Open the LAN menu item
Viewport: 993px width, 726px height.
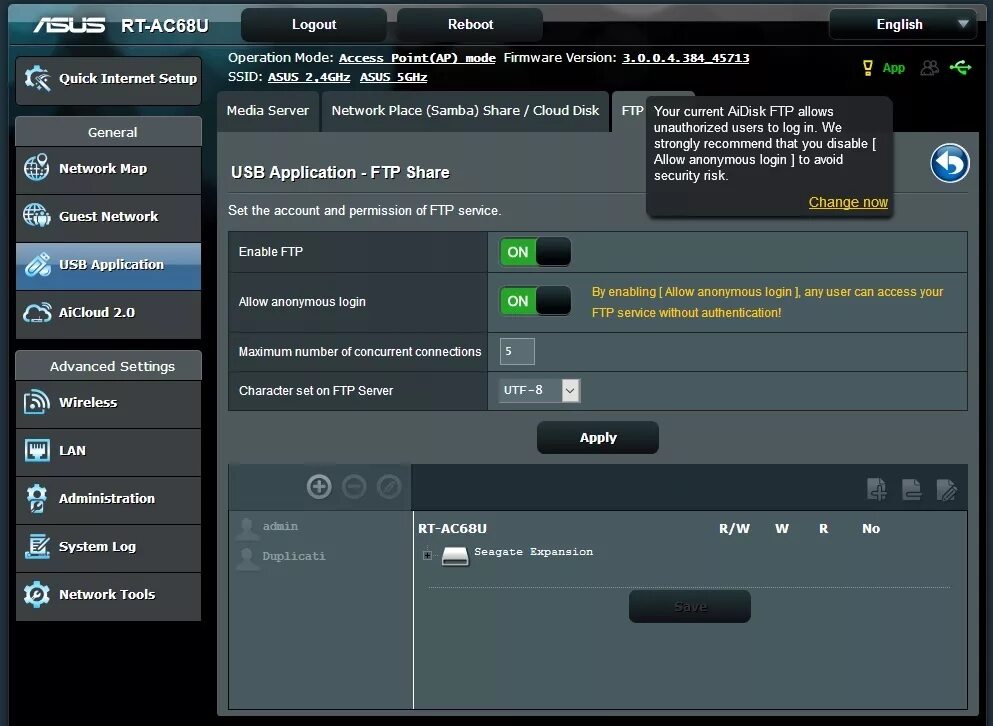108,451
